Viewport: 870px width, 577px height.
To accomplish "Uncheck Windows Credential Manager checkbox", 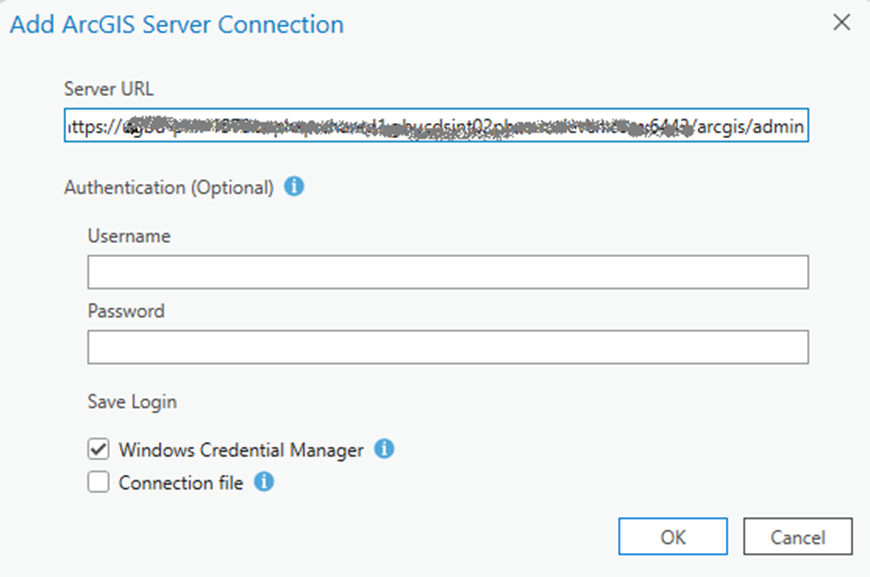I will coord(98,449).
